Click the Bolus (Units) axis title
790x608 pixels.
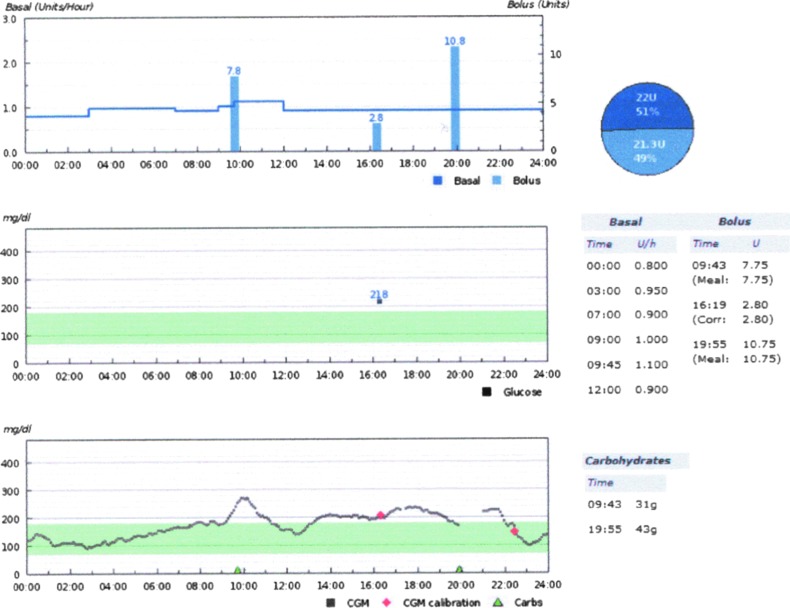coord(538,5)
